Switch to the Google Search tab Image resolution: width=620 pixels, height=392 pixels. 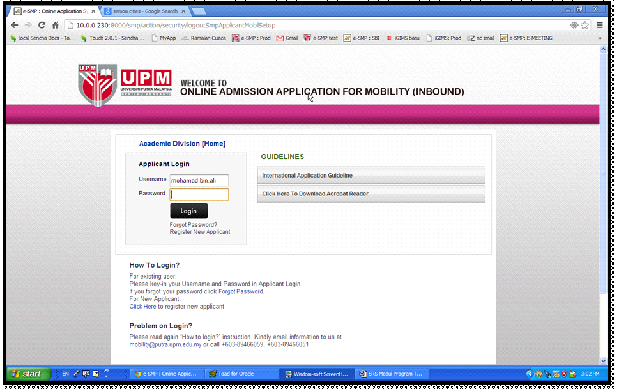144,11
